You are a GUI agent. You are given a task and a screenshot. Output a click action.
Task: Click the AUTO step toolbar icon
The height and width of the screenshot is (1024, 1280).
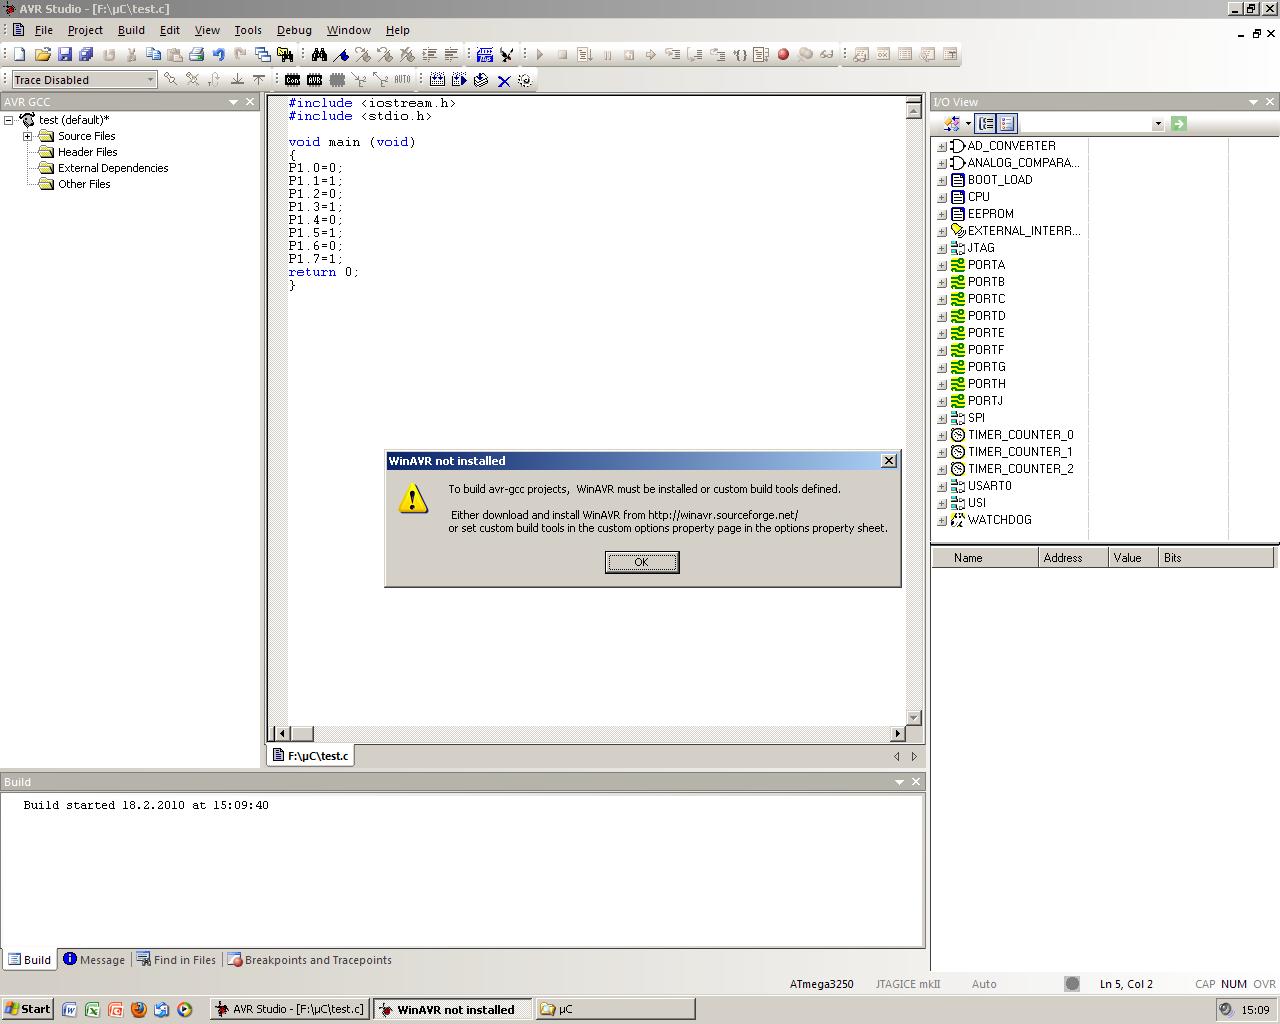pyautogui.click(x=402, y=79)
